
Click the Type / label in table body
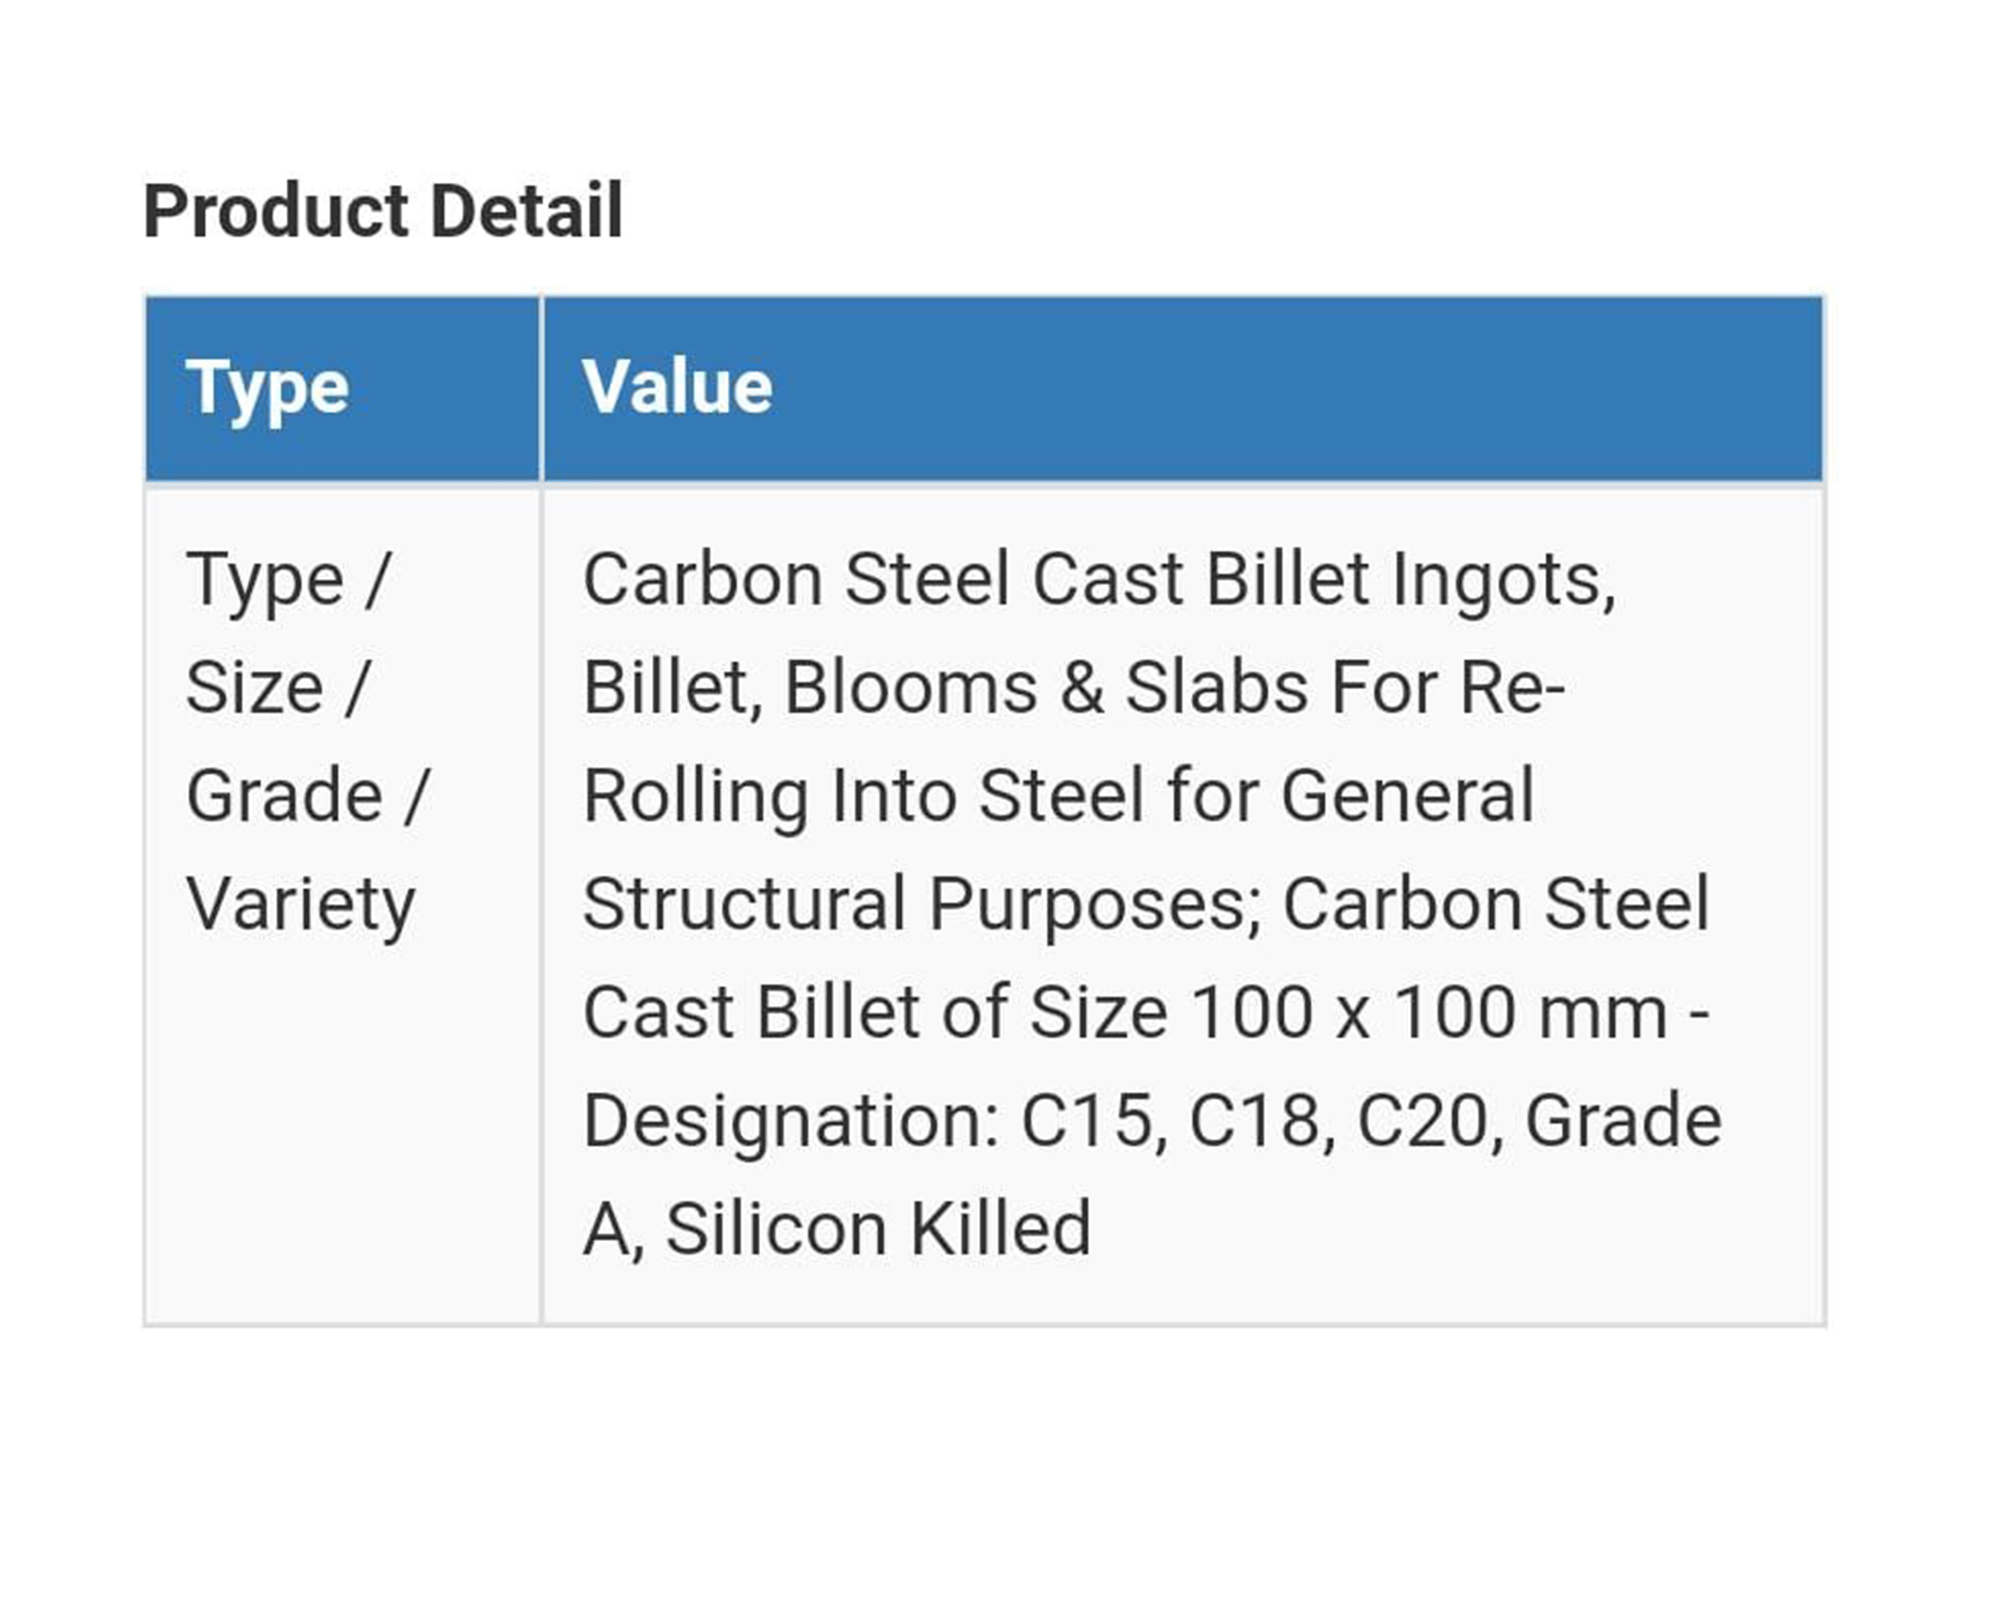coord(288,580)
